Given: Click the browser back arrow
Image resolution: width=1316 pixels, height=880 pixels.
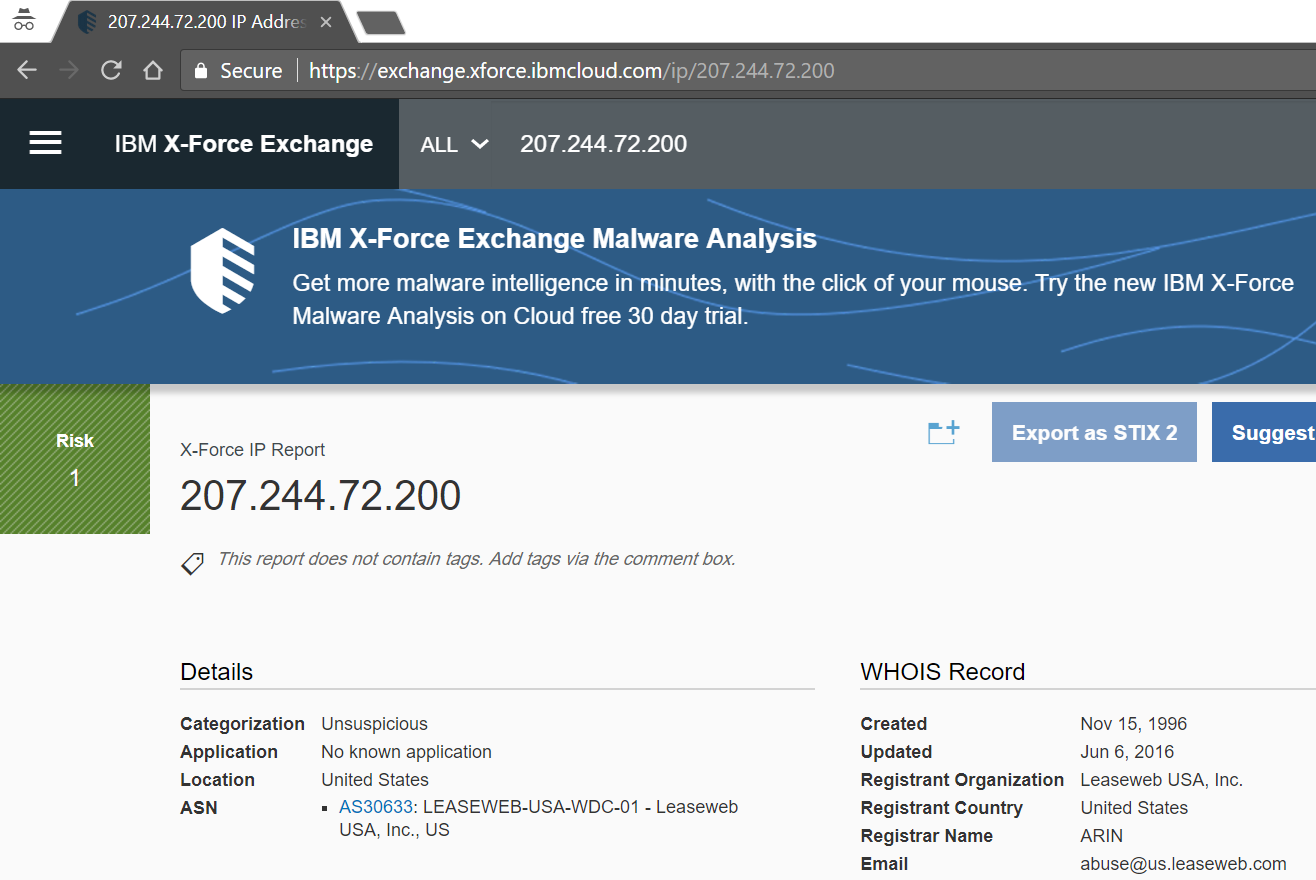Looking at the screenshot, I should point(27,70).
